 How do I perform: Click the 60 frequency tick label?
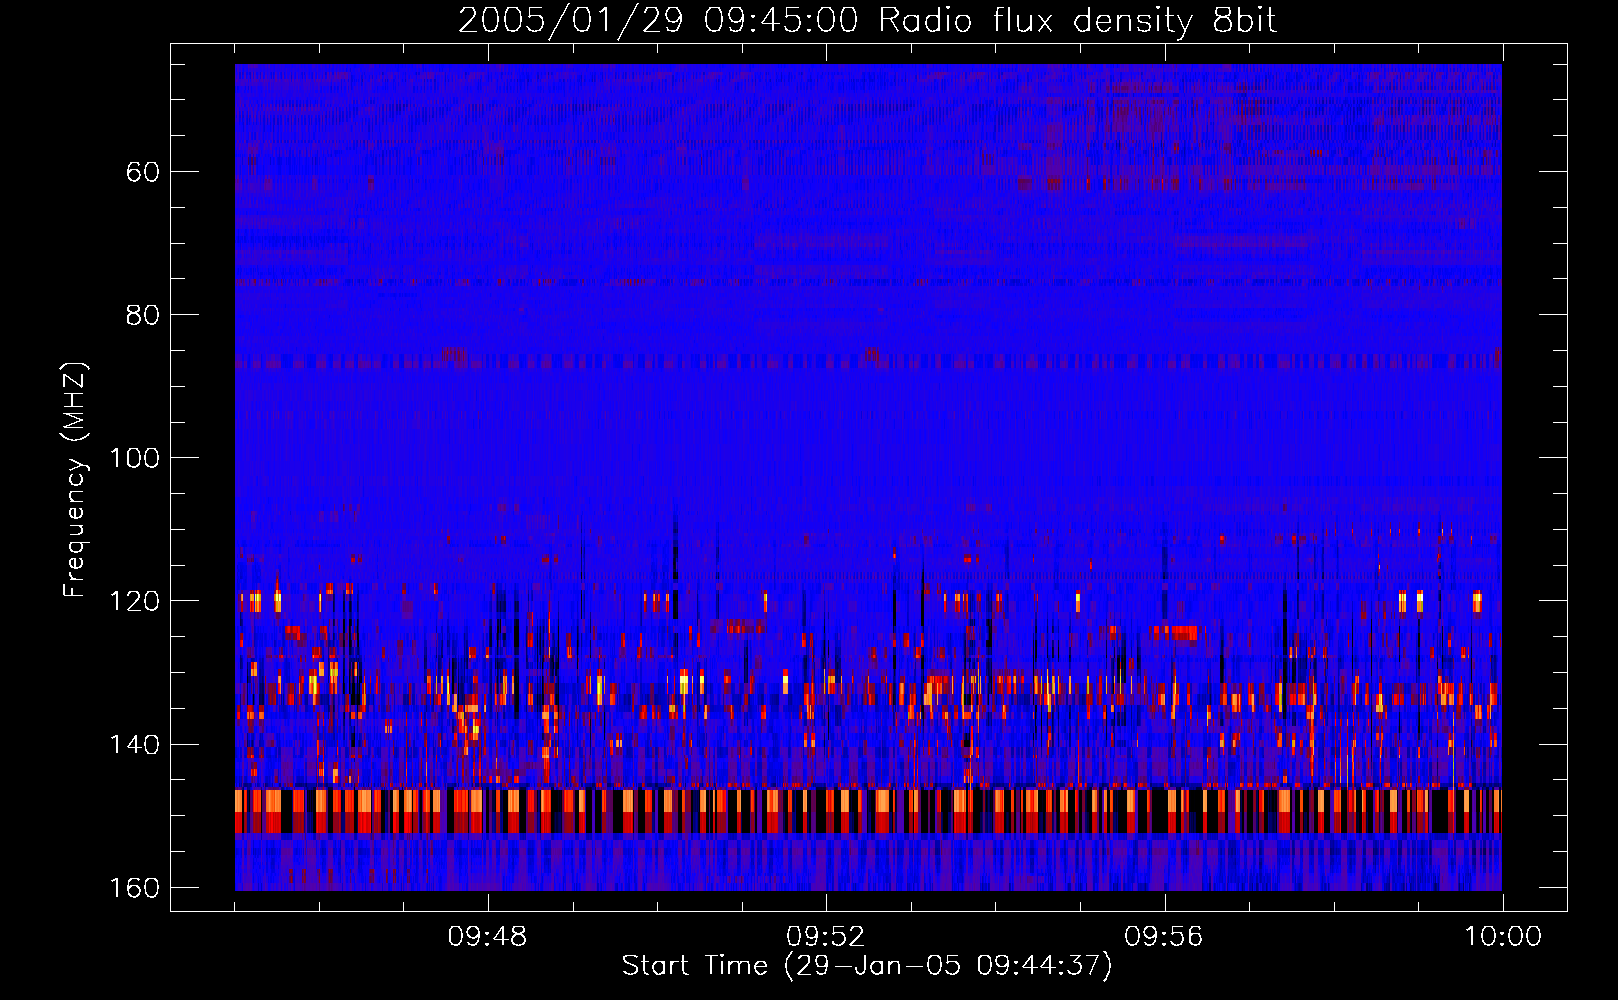tap(143, 172)
